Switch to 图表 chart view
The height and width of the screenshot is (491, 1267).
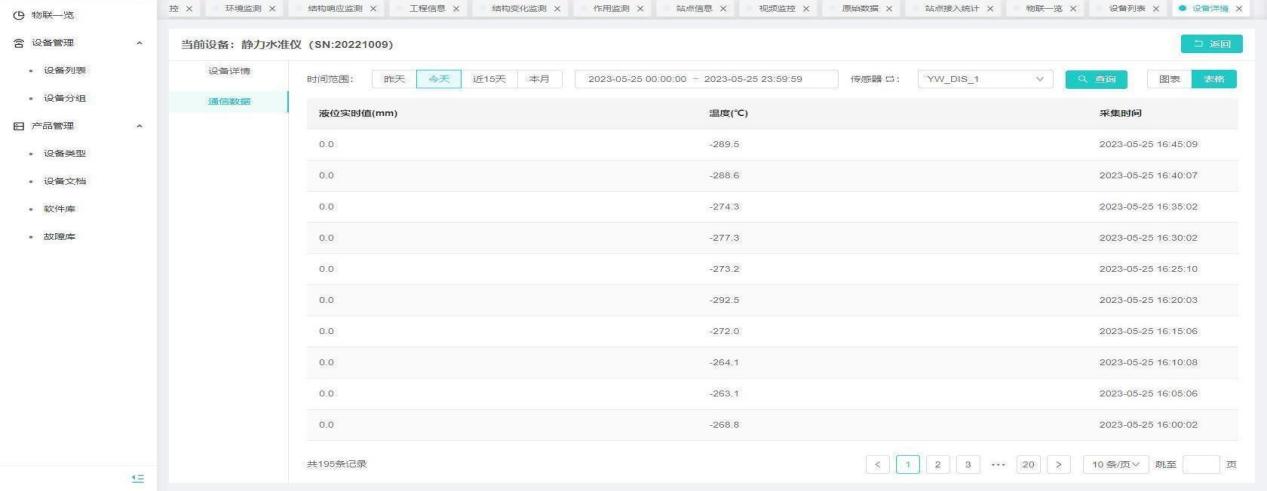(1168, 79)
